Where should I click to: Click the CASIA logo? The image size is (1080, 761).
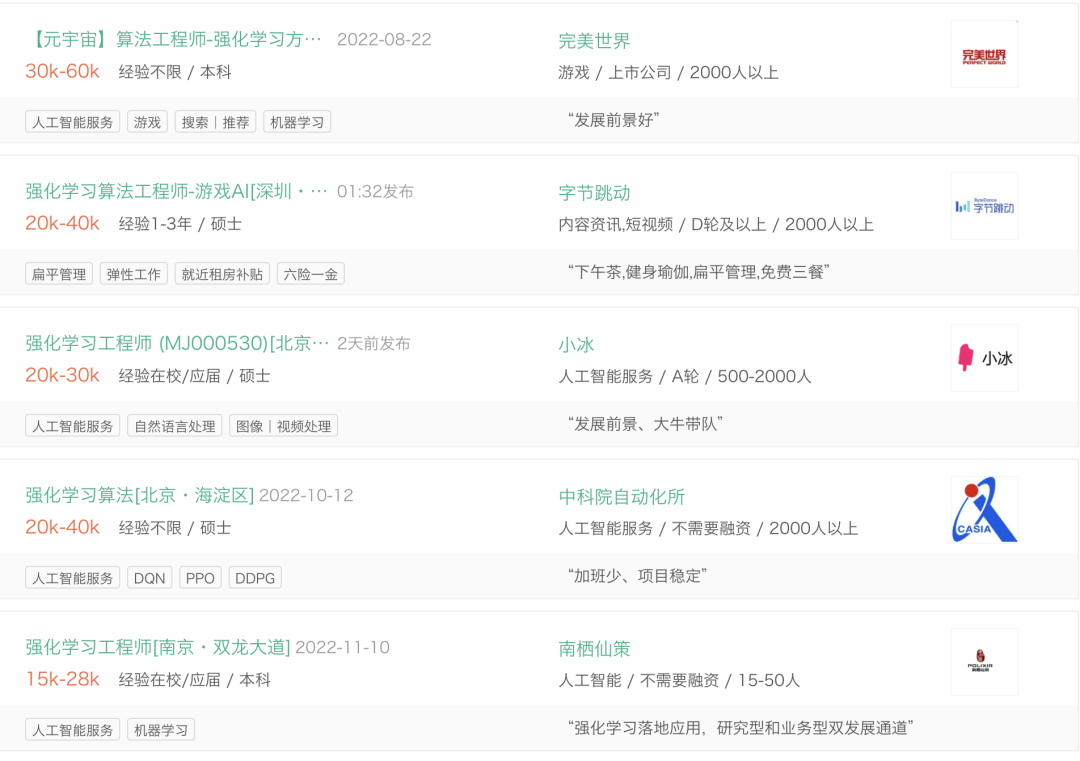984,510
